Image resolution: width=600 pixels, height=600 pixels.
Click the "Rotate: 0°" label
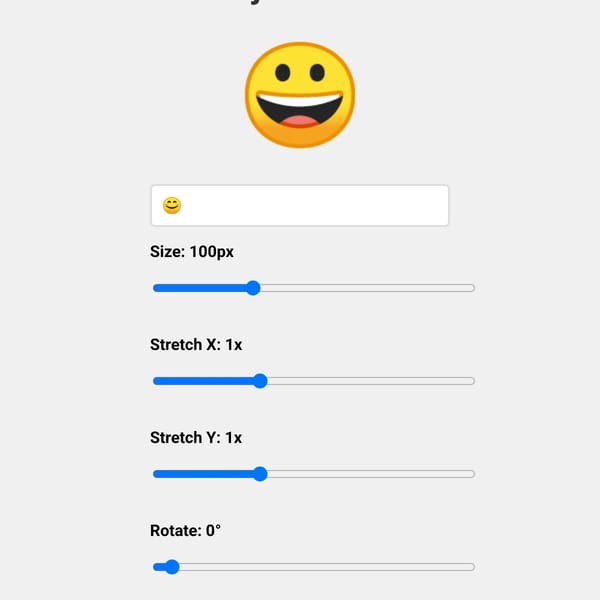click(x=185, y=530)
